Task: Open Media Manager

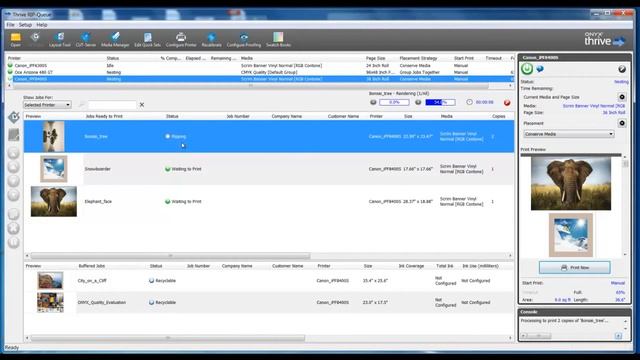Action: [115, 40]
